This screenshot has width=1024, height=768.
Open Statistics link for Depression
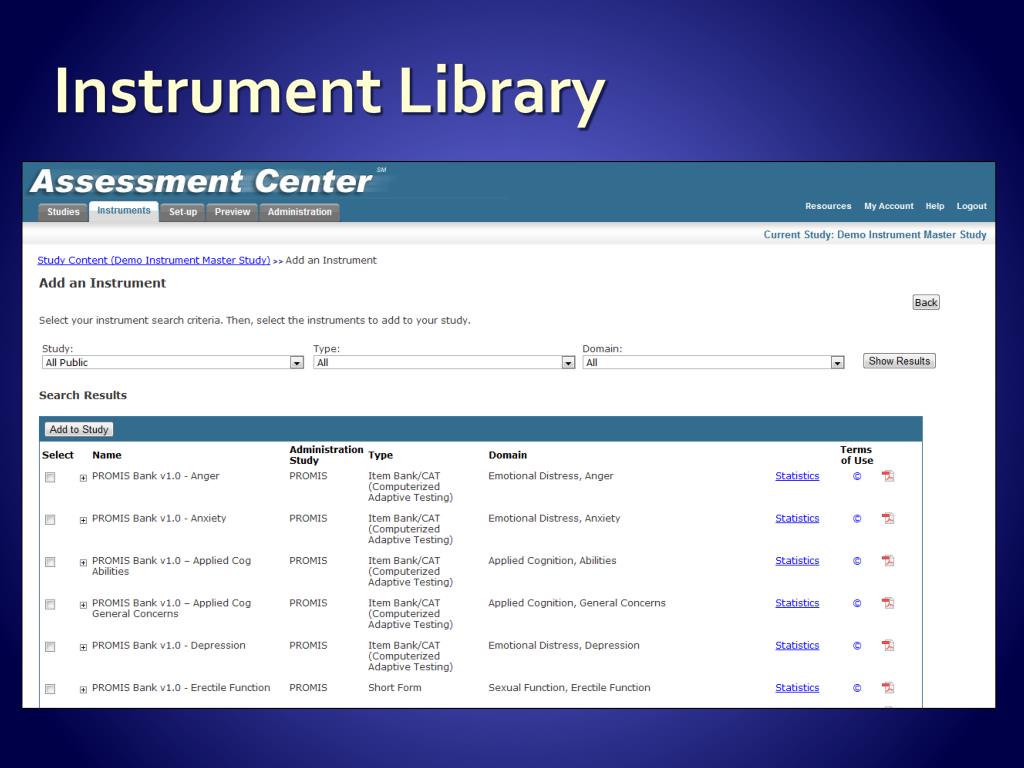pos(797,646)
